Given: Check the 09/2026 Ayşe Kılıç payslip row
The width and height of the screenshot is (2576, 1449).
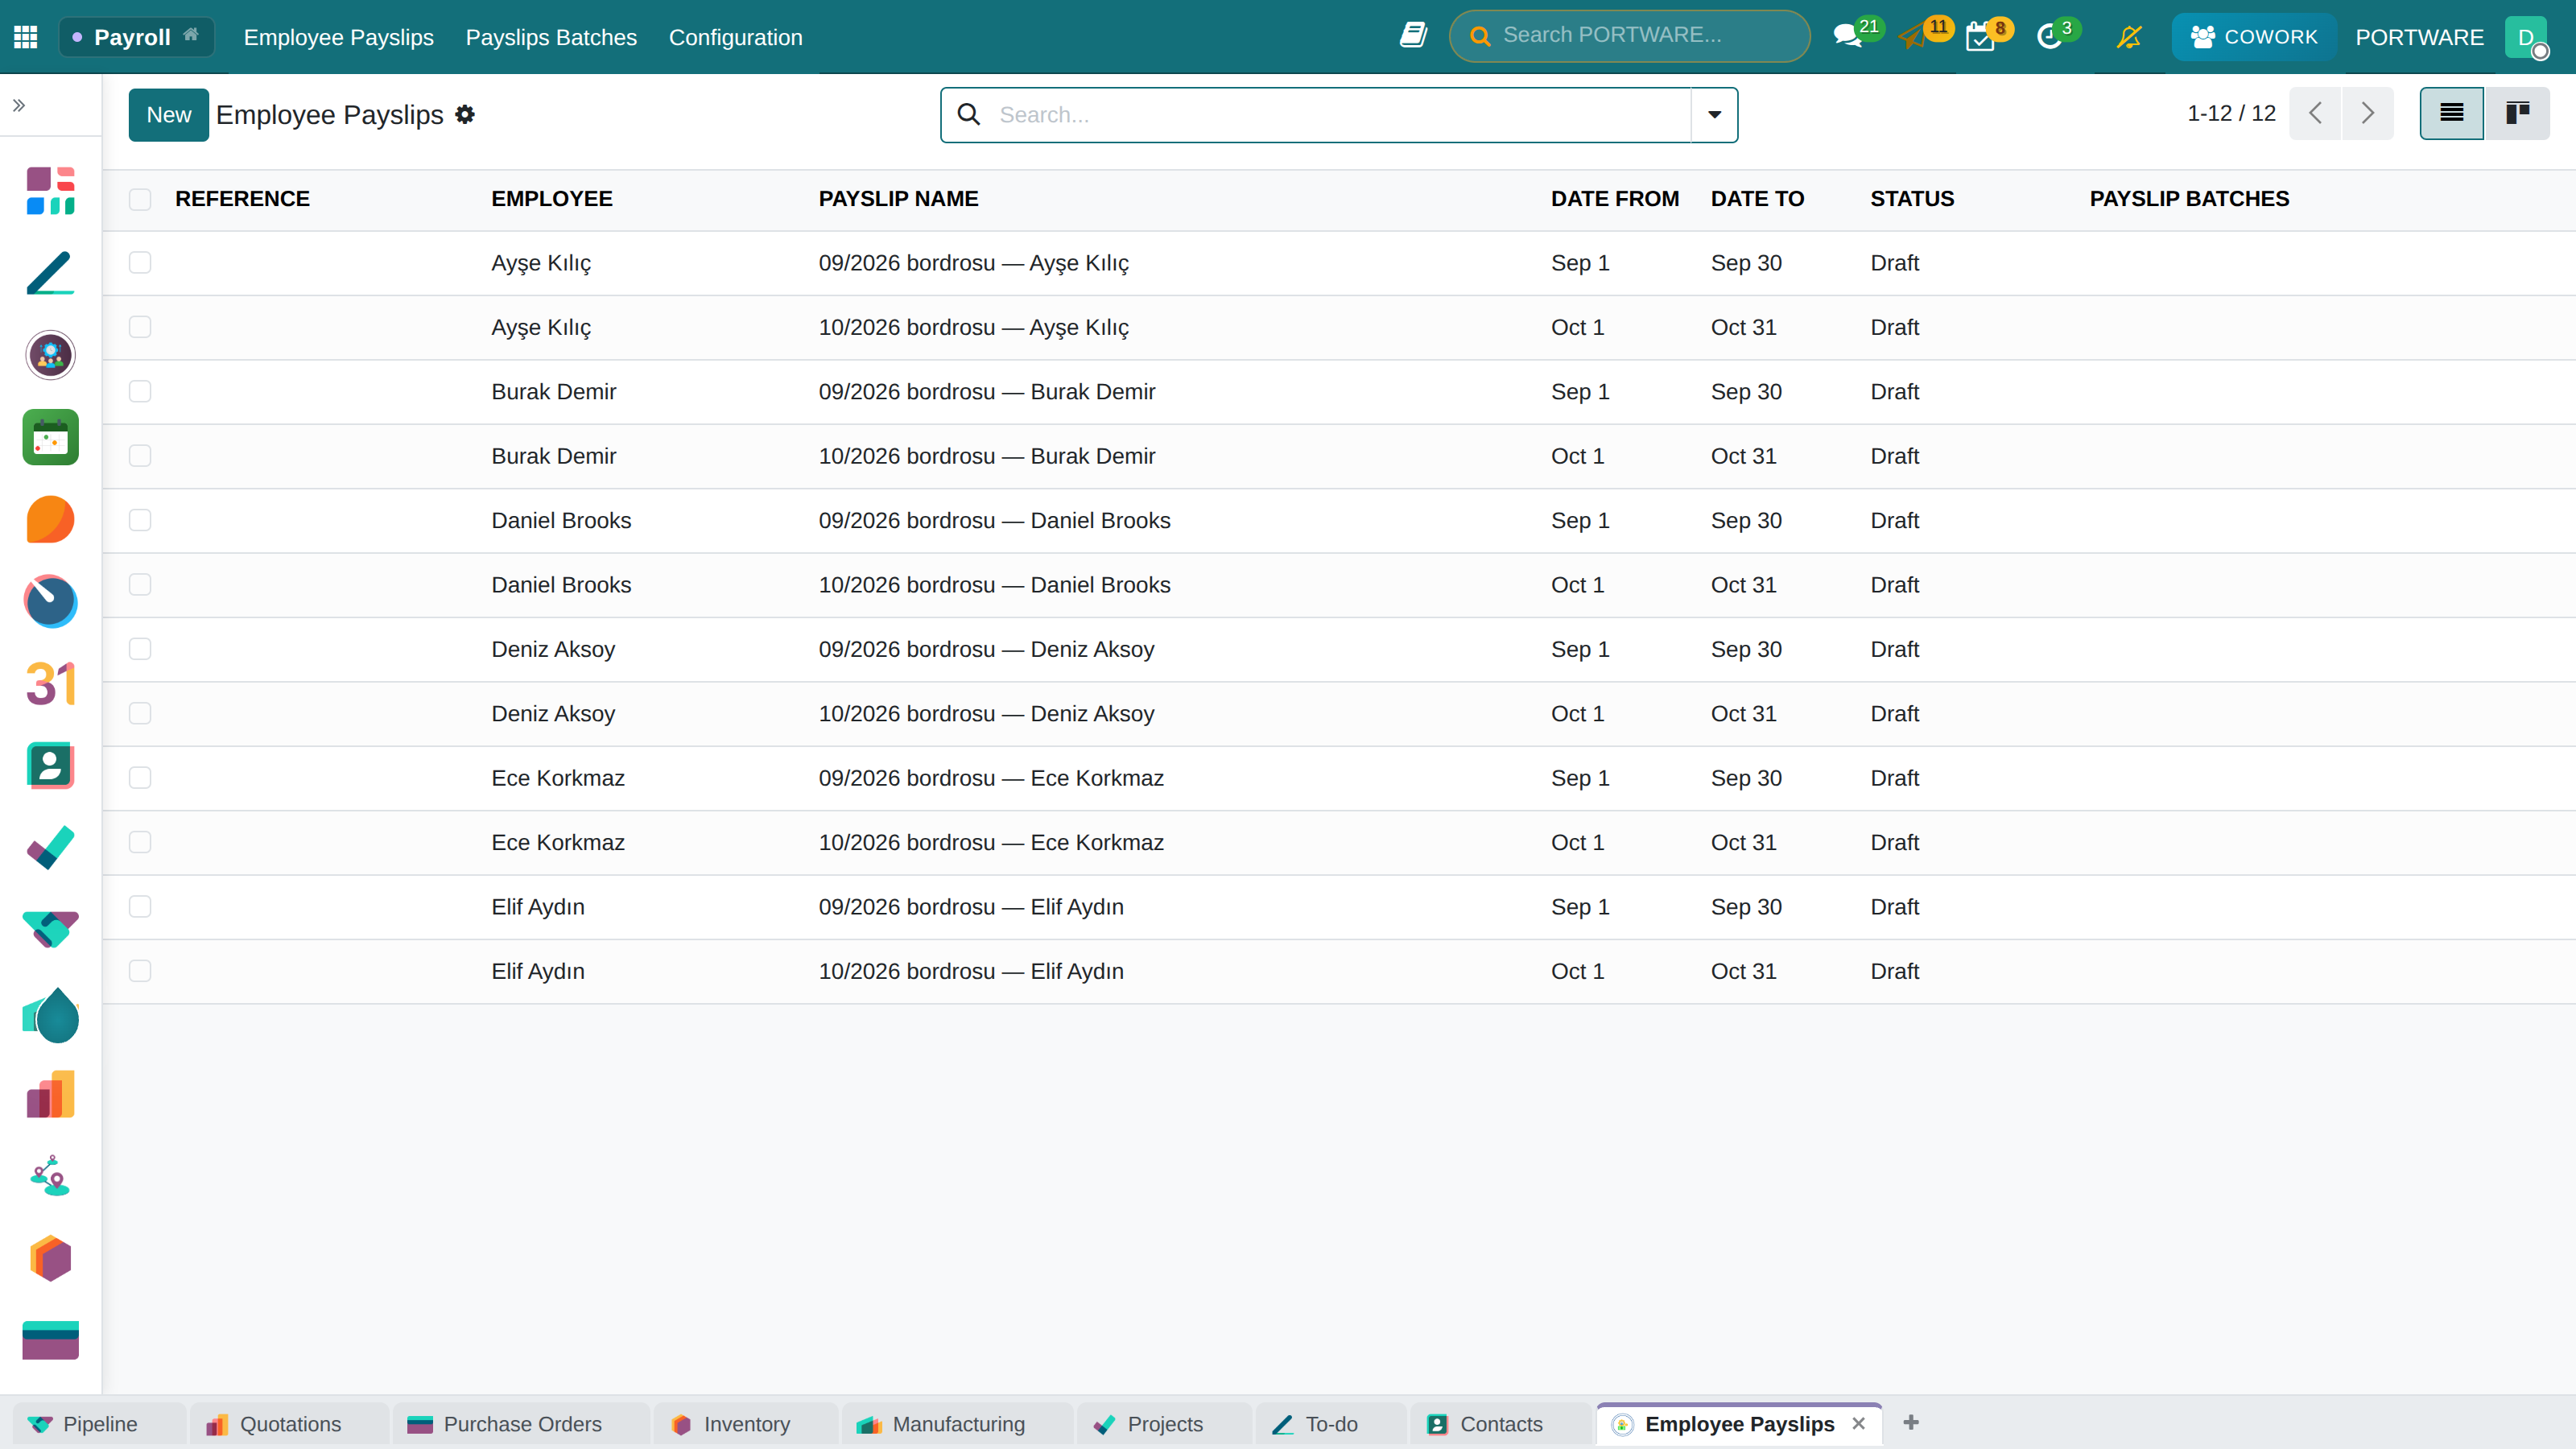Looking at the screenshot, I should pos(140,263).
